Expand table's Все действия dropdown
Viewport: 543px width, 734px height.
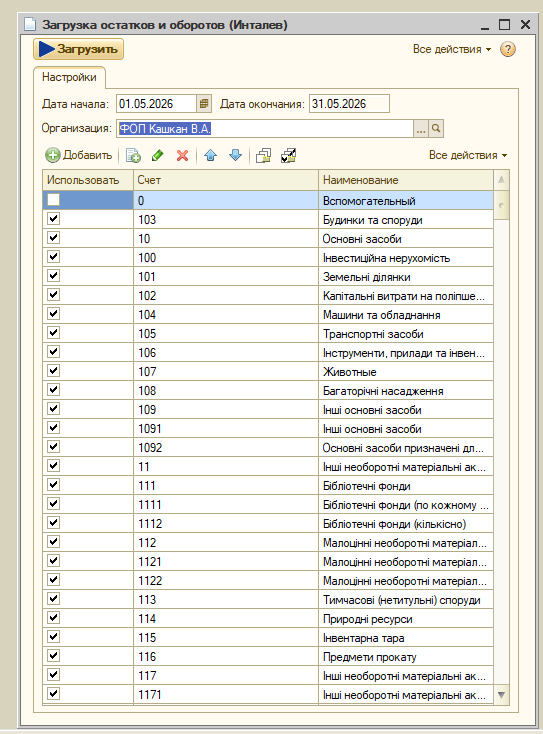coord(468,155)
